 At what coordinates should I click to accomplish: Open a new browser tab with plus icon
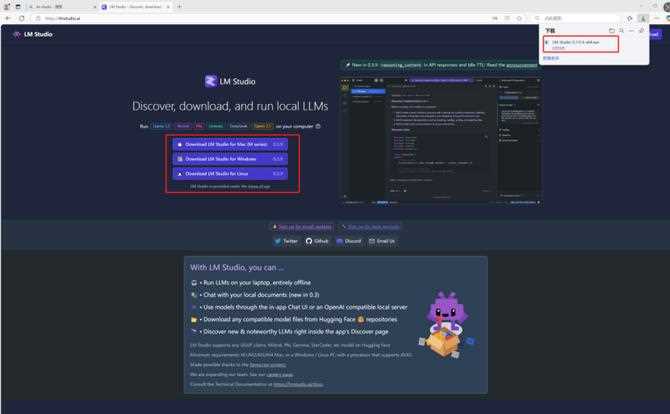click(179, 6)
